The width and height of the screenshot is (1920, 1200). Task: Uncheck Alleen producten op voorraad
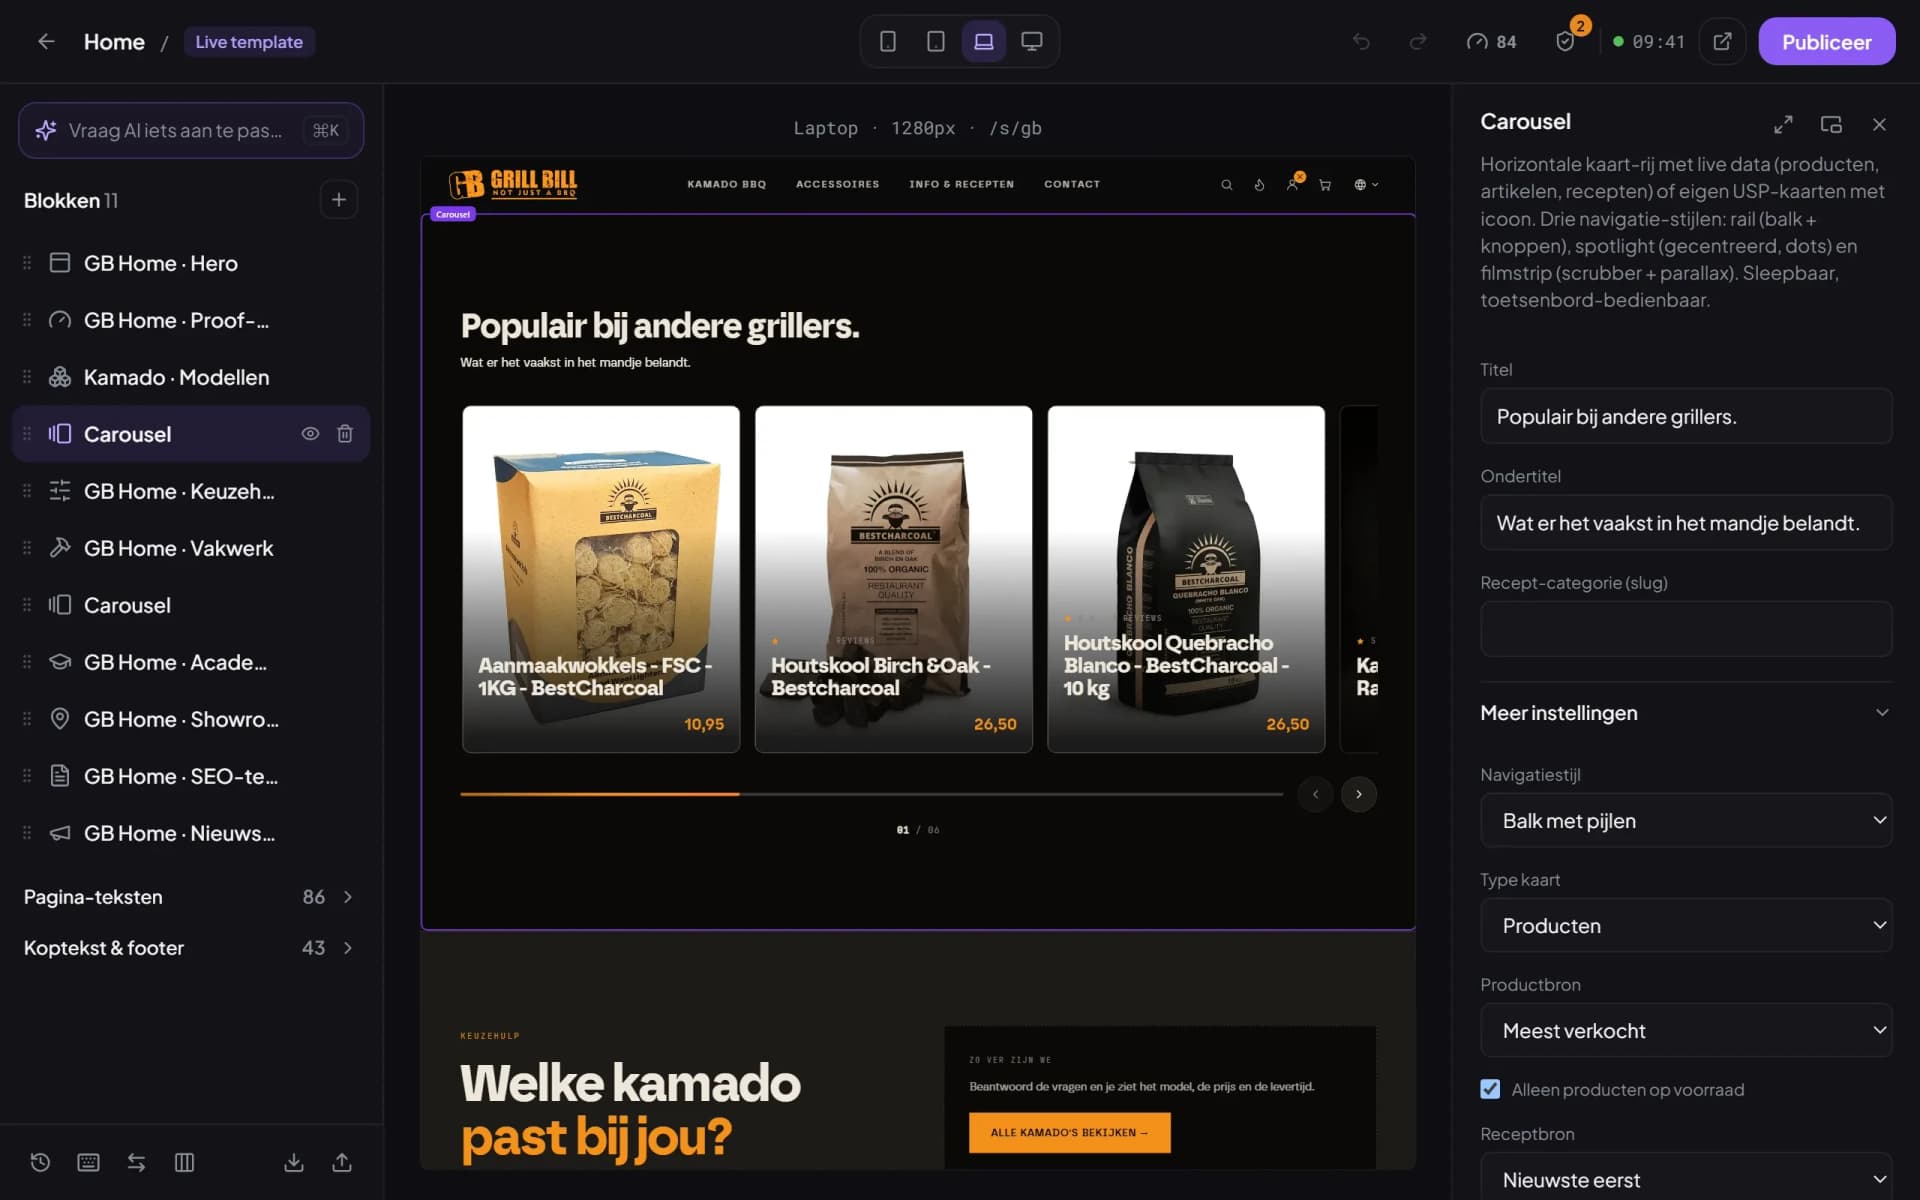click(x=1490, y=1089)
